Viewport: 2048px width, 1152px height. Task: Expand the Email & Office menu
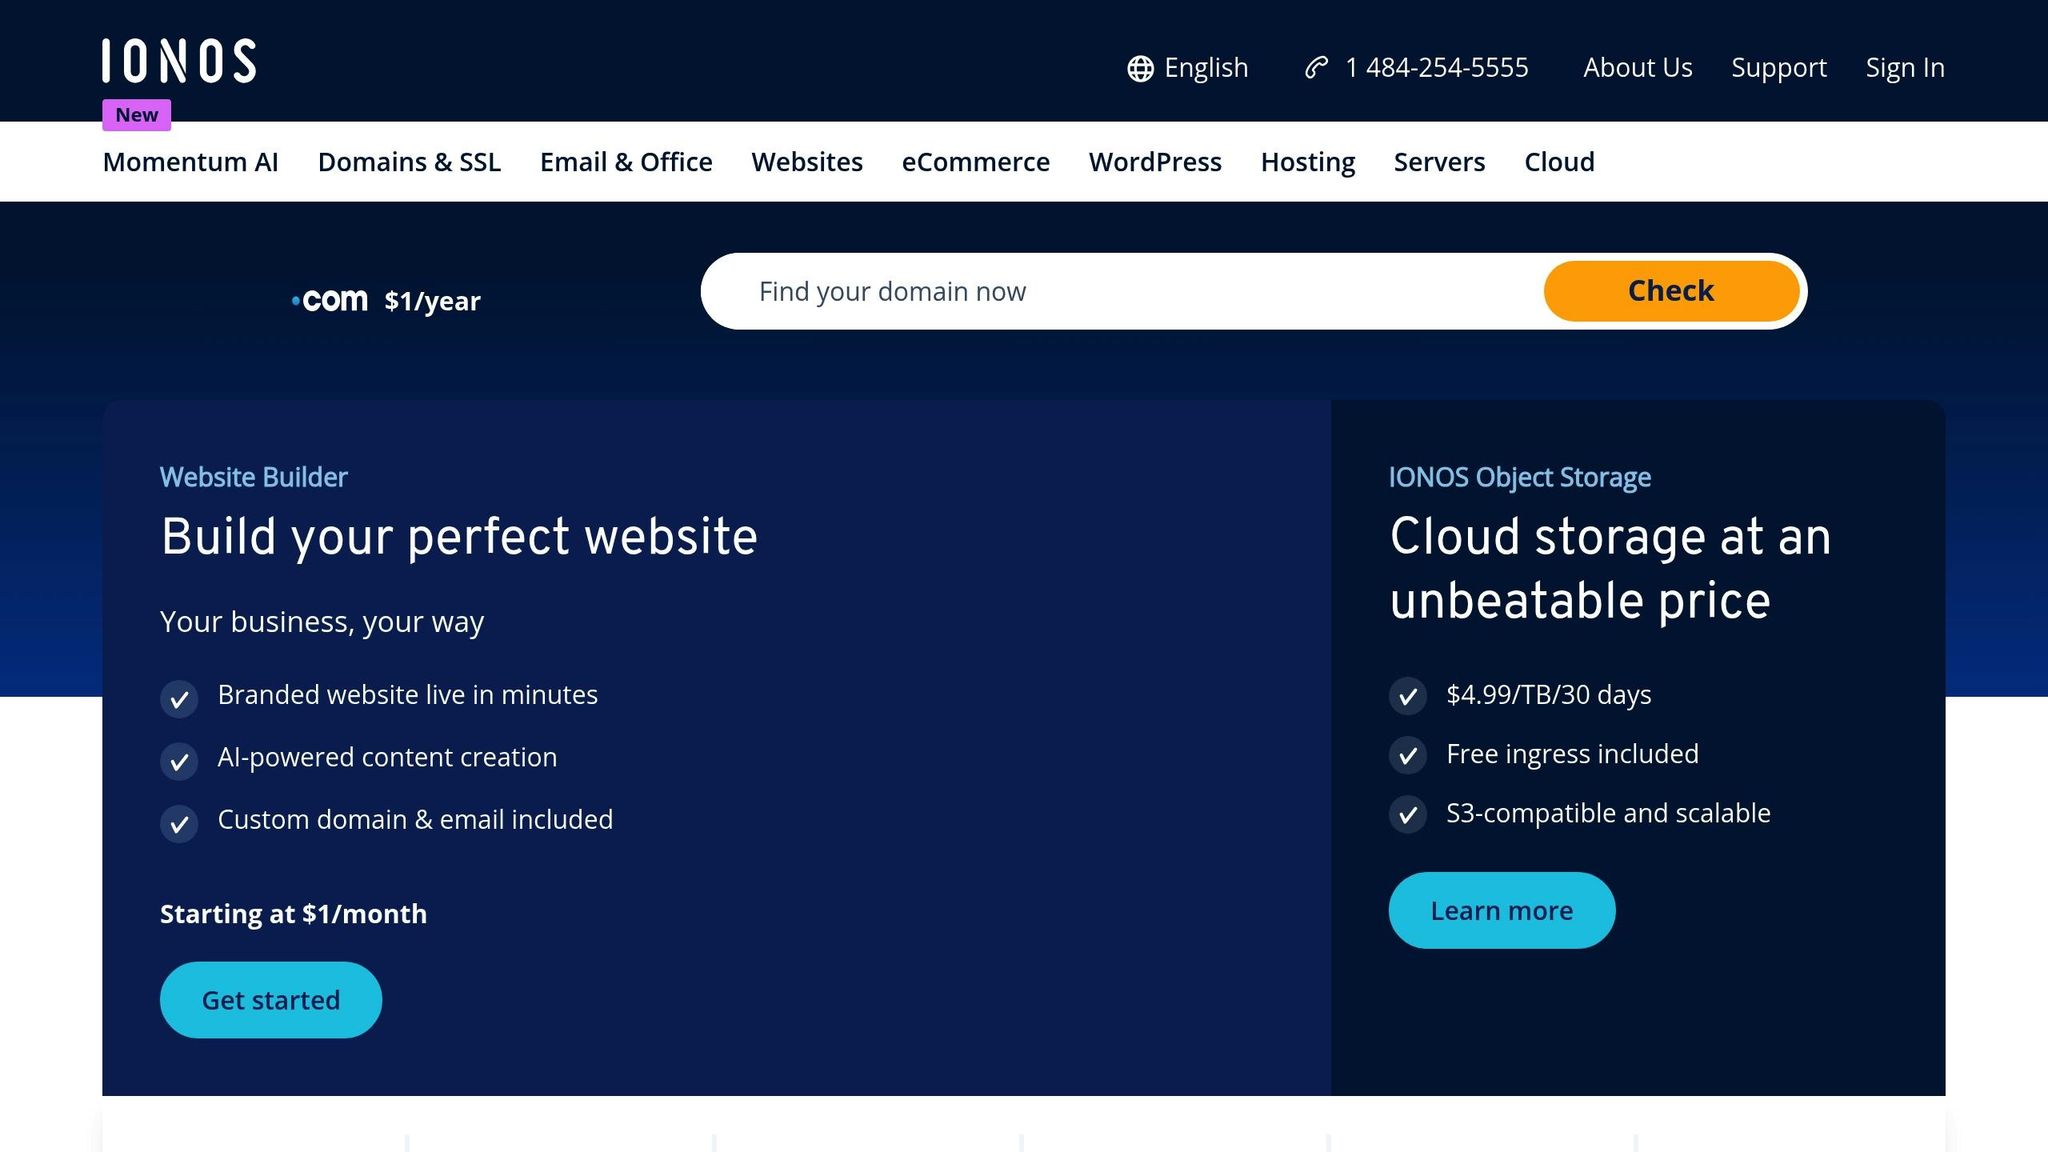pos(626,162)
